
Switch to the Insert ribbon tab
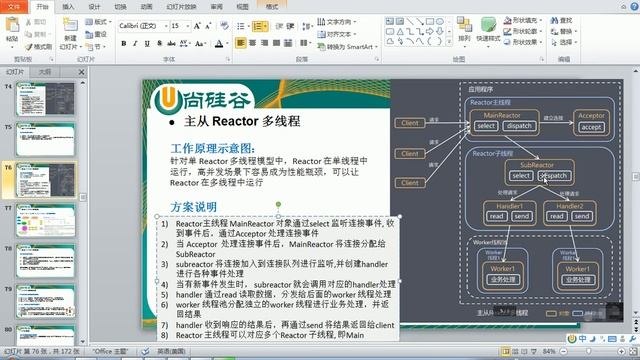68,7
